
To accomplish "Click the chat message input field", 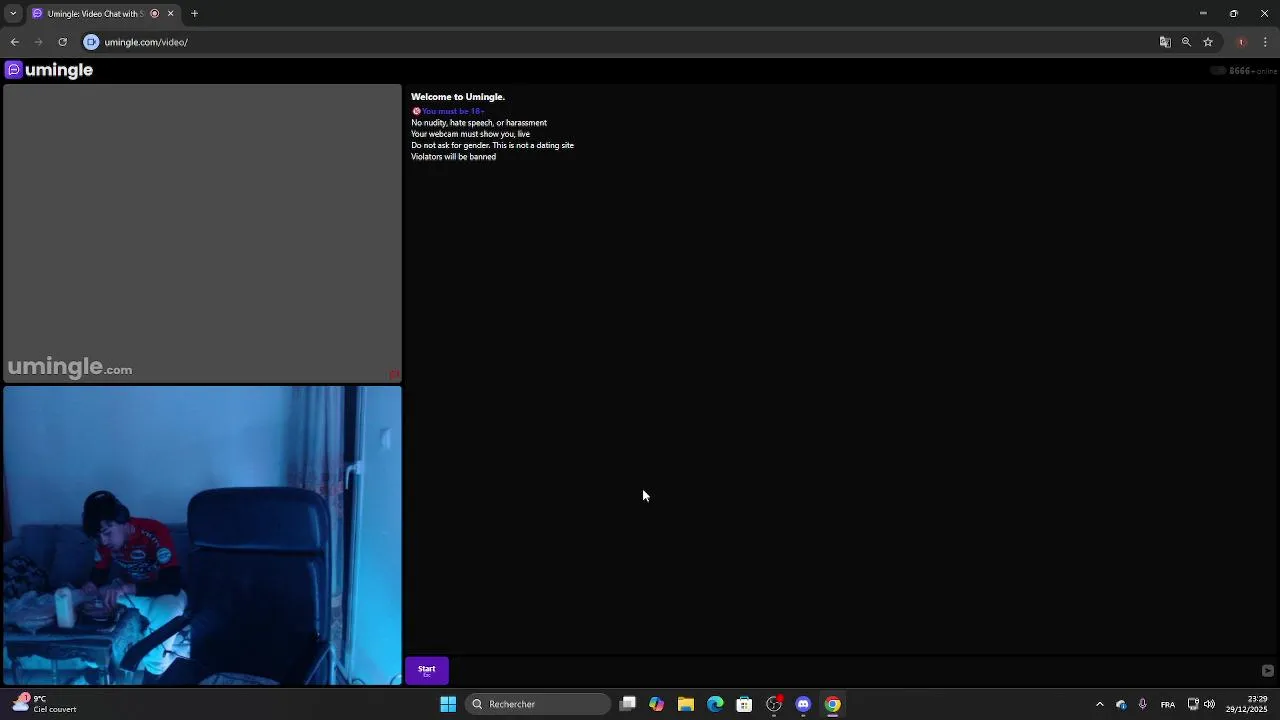I will click(854, 670).
